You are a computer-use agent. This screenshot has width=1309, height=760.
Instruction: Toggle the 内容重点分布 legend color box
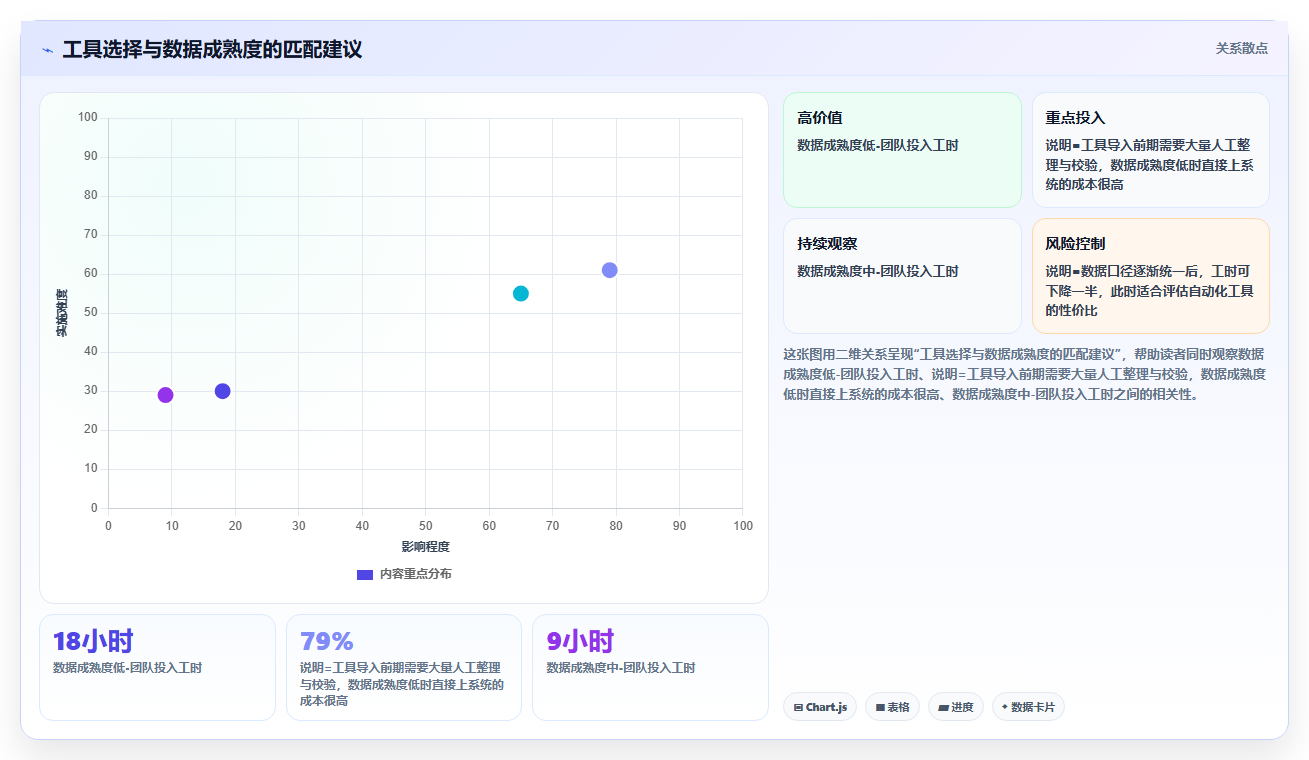(x=365, y=574)
